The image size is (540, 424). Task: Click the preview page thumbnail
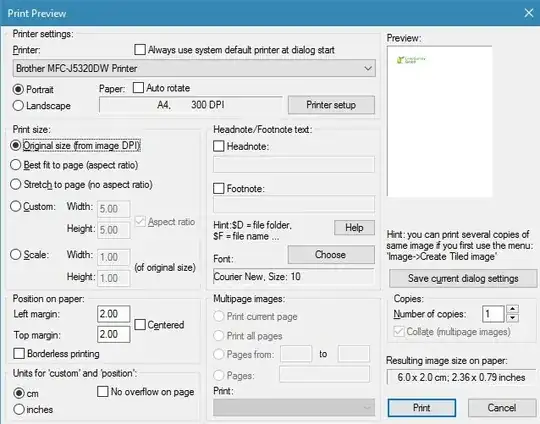tap(439, 121)
